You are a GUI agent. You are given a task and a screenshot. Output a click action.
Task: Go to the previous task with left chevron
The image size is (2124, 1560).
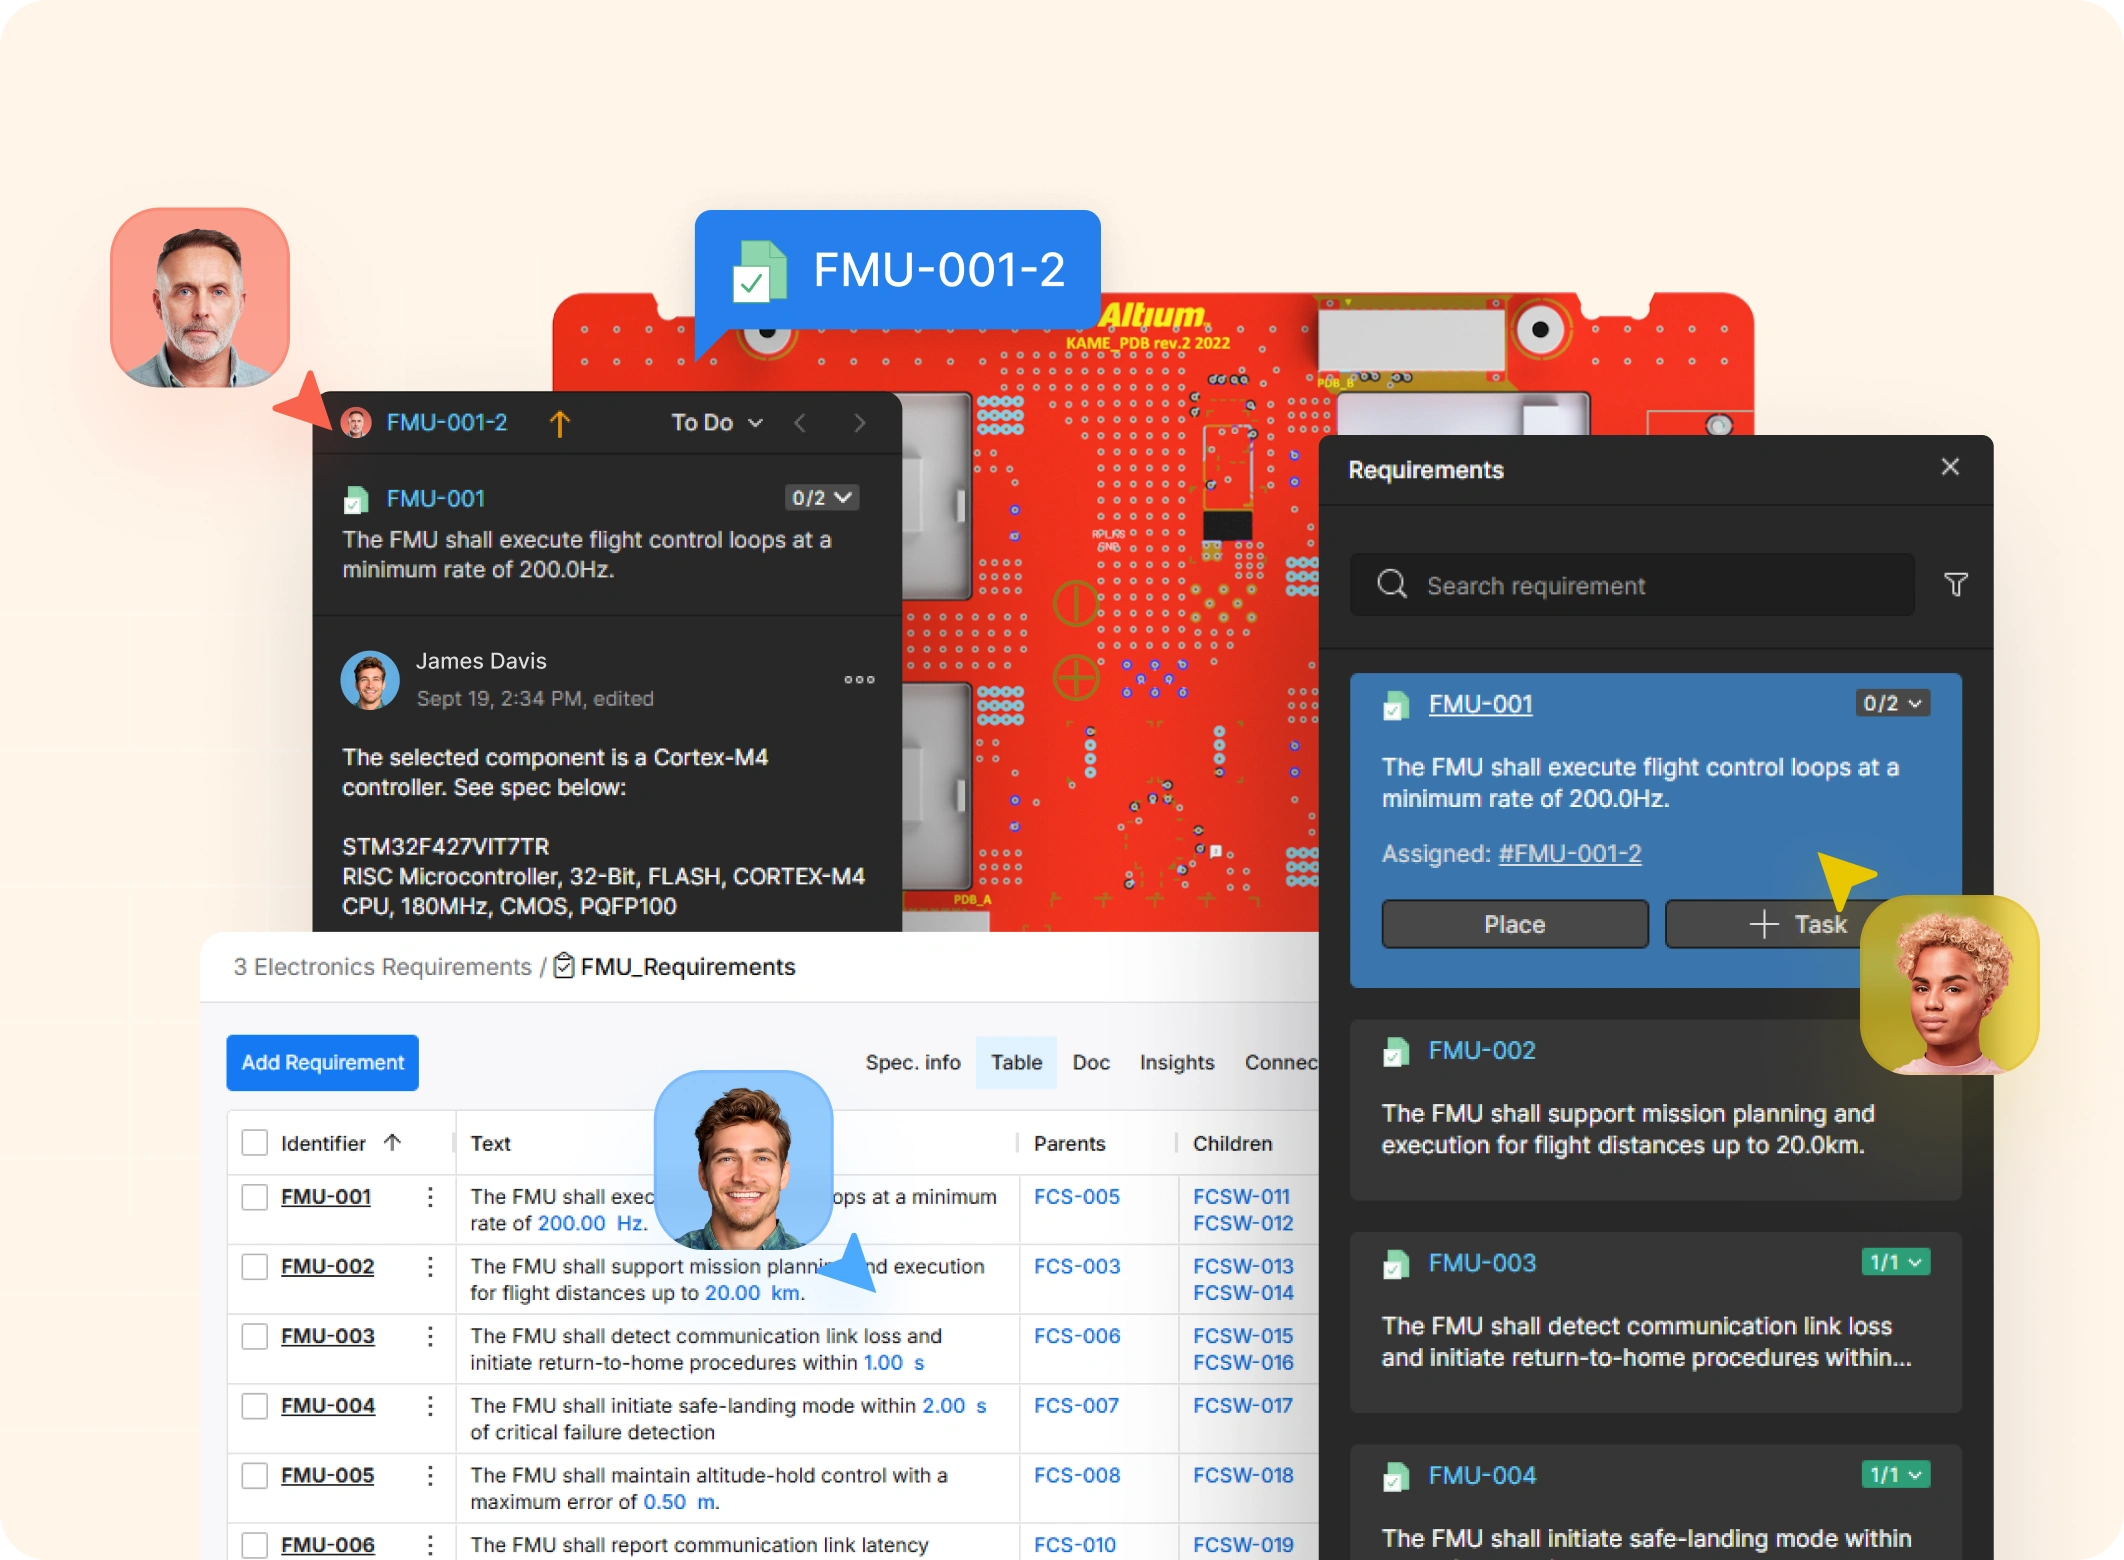800,423
